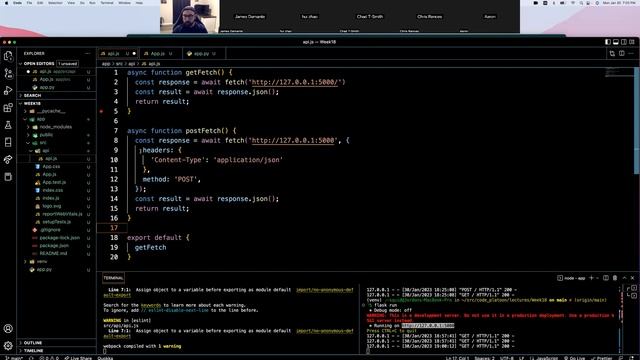This screenshot has height=360, width=640.
Task: Open the launch profile dropdown beside plus
Action: pyautogui.click(x=598, y=278)
